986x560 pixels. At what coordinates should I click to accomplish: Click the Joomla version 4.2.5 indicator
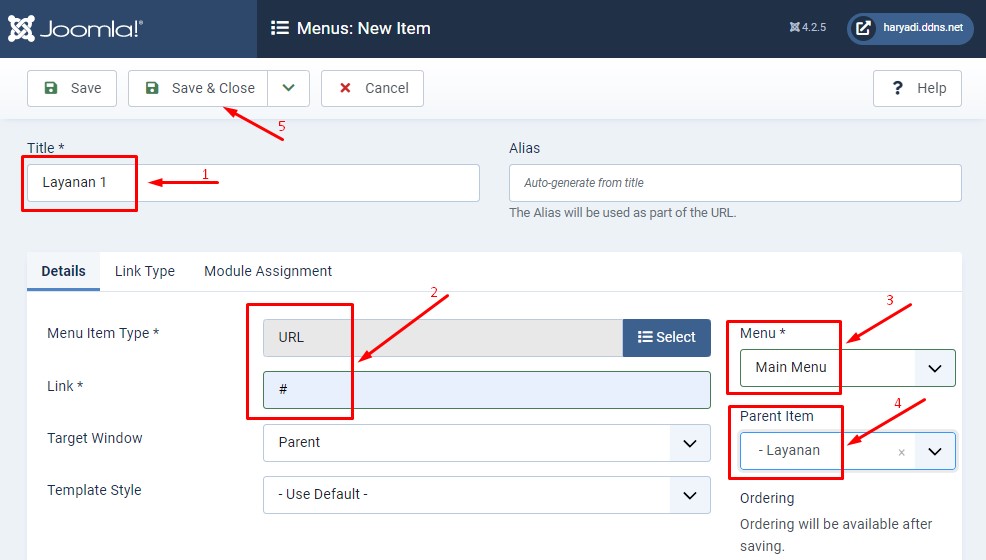pyautogui.click(x=807, y=28)
